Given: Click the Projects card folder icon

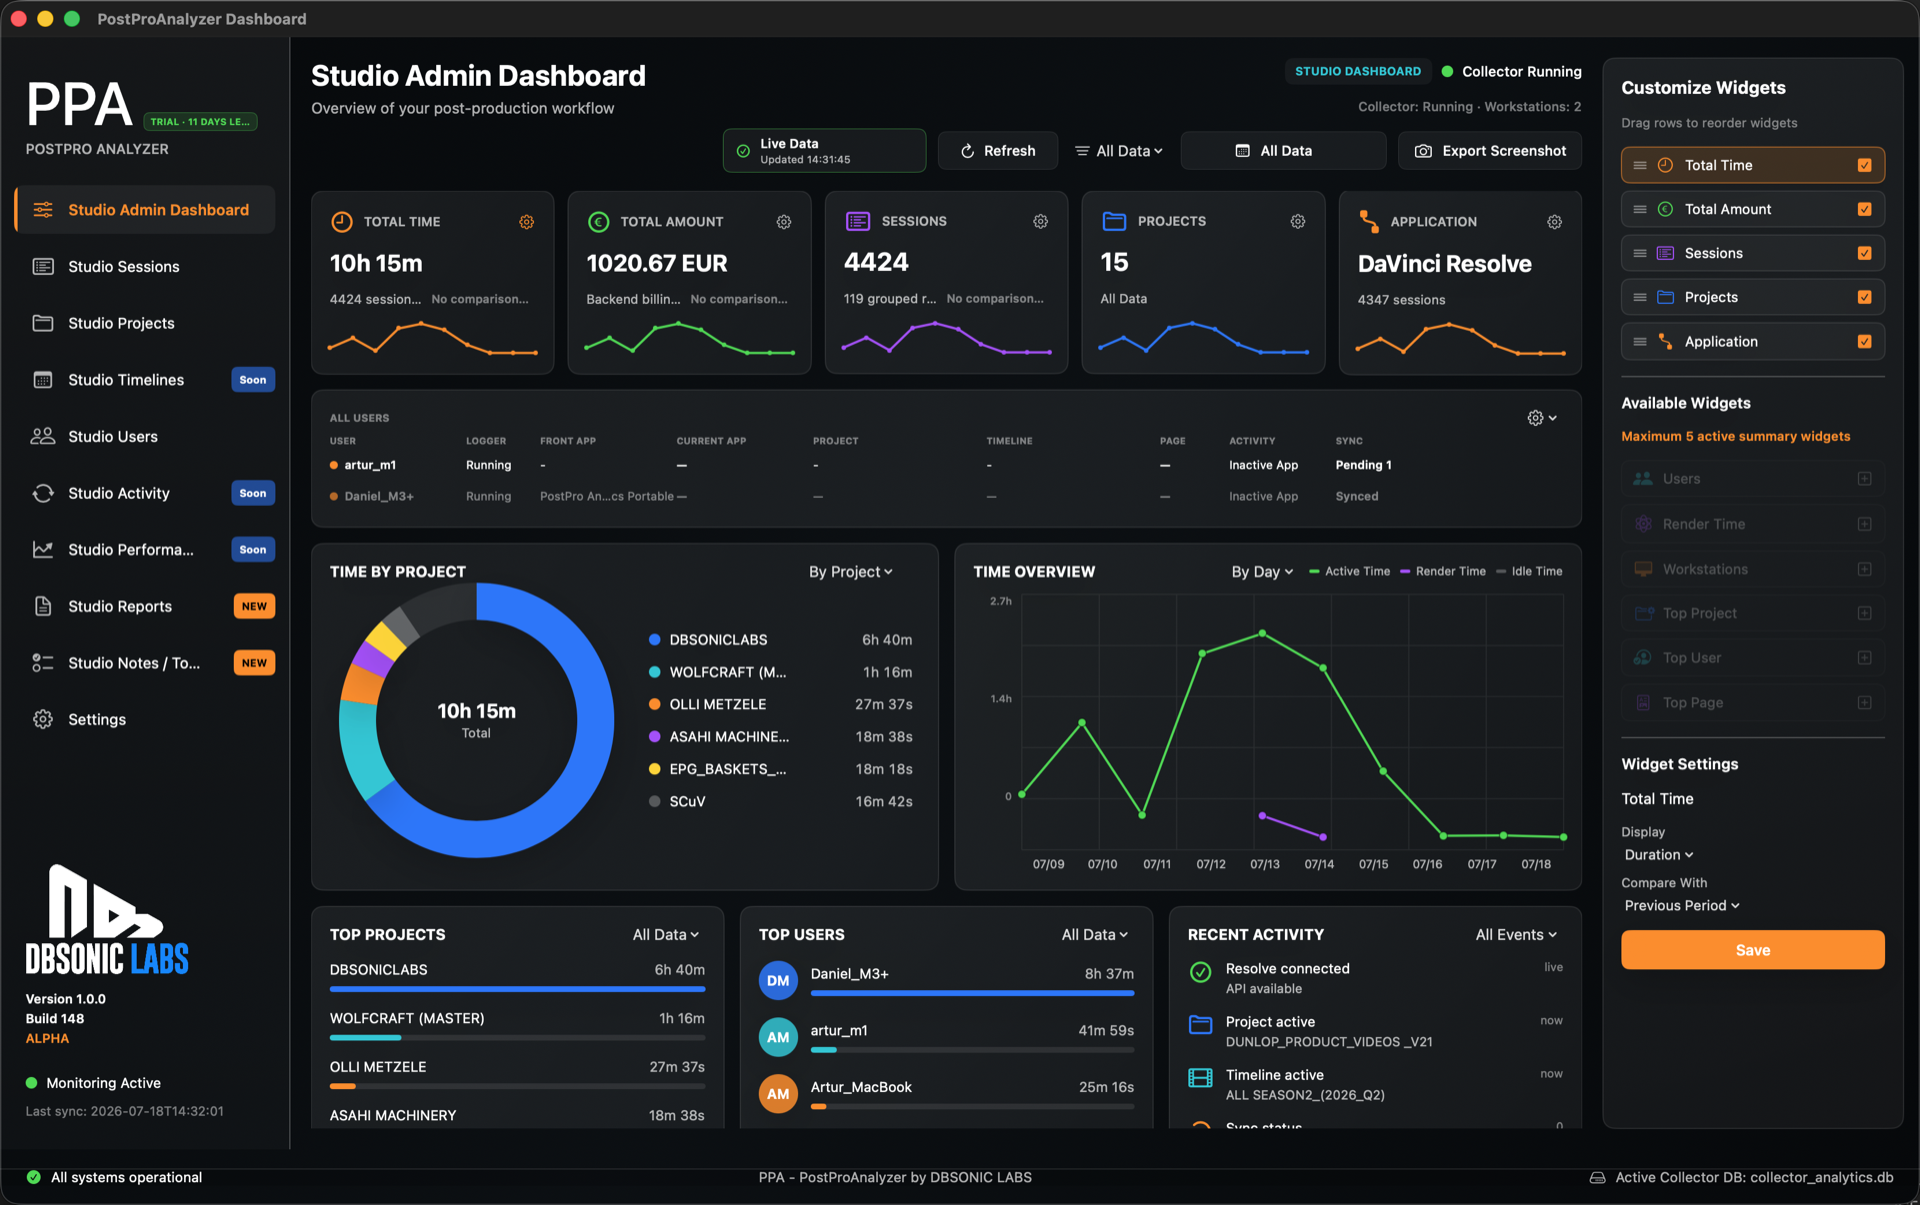Looking at the screenshot, I should pyautogui.click(x=1114, y=221).
